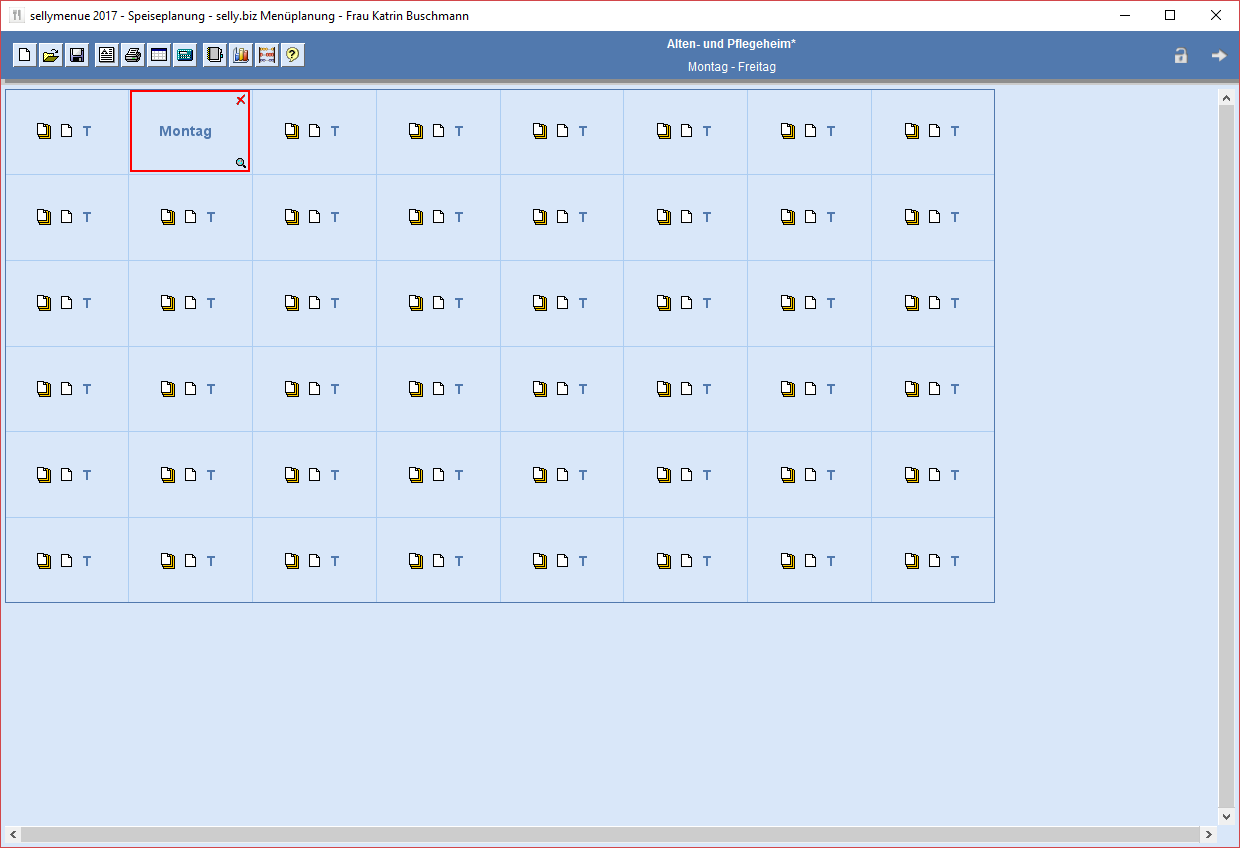1240x848 pixels.
Task: Click the text layout preview toolbar icon
Action: click(x=106, y=56)
